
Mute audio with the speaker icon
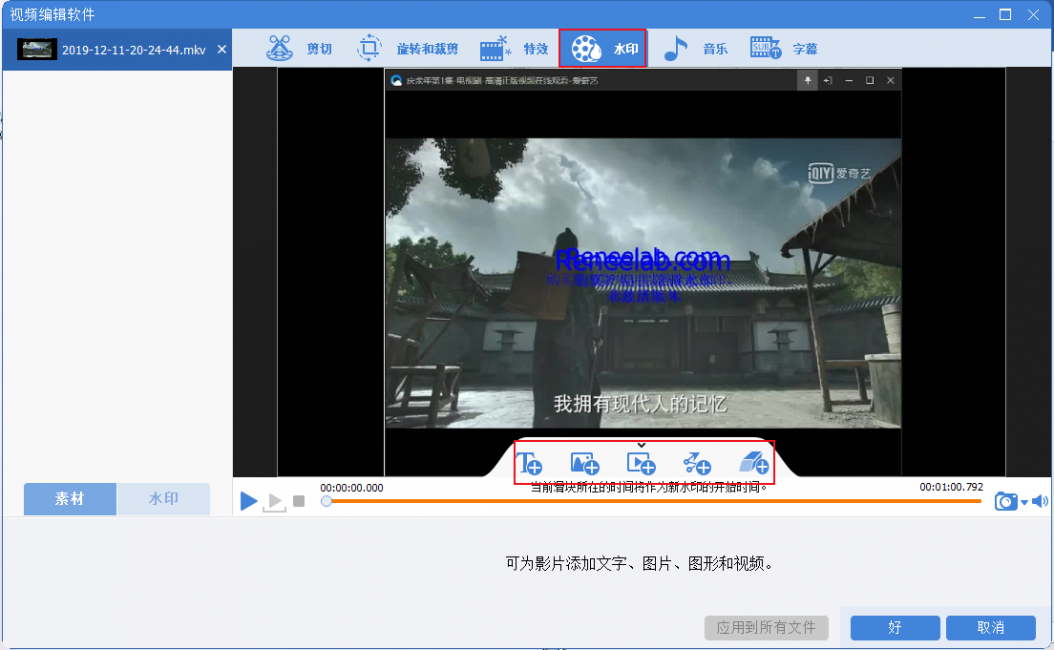click(x=1039, y=501)
